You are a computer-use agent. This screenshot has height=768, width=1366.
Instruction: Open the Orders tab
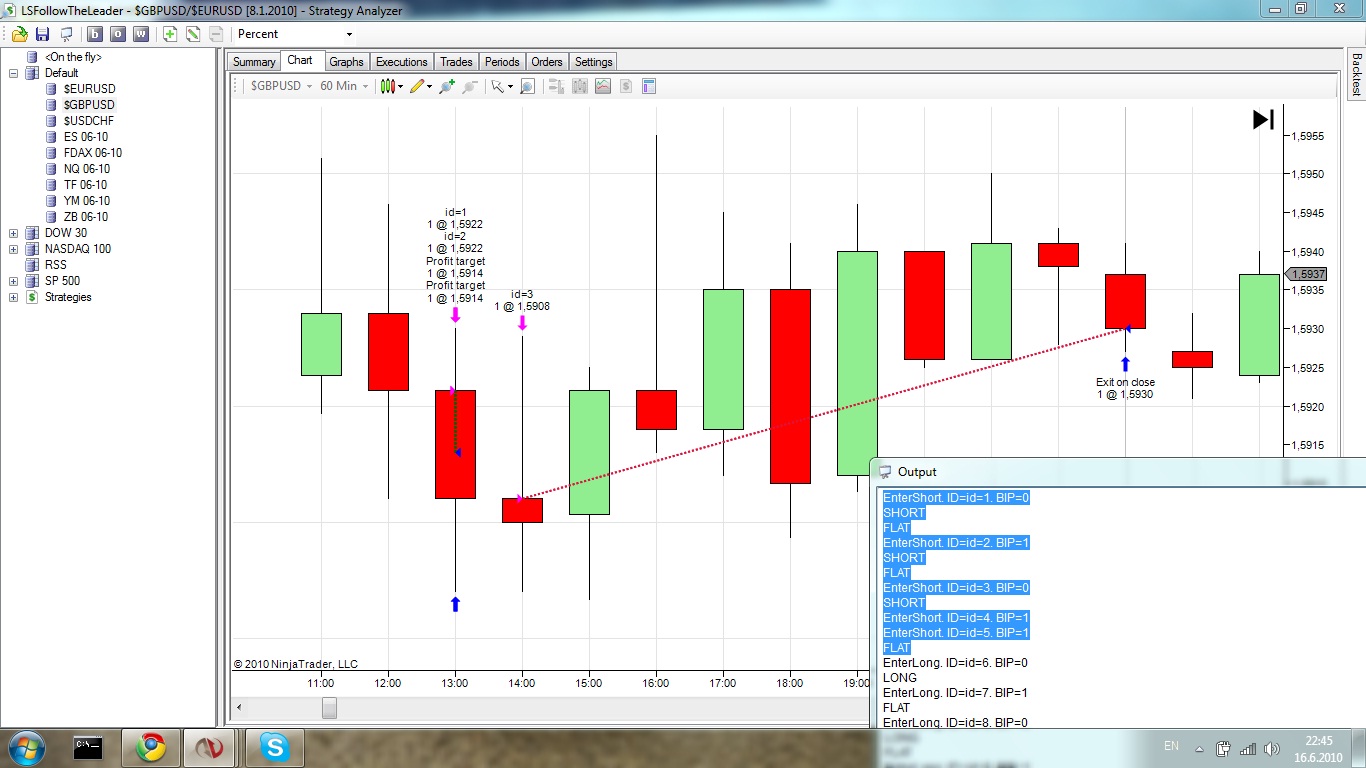pyautogui.click(x=547, y=62)
